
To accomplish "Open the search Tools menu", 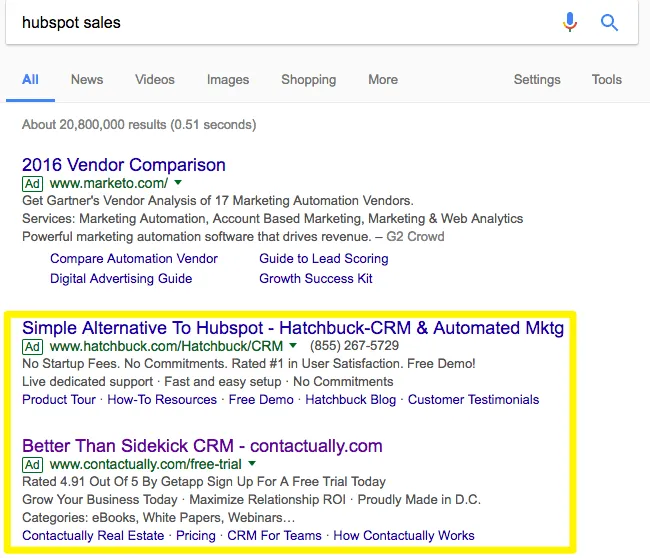I will pyautogui.click(x=607, y=80).
